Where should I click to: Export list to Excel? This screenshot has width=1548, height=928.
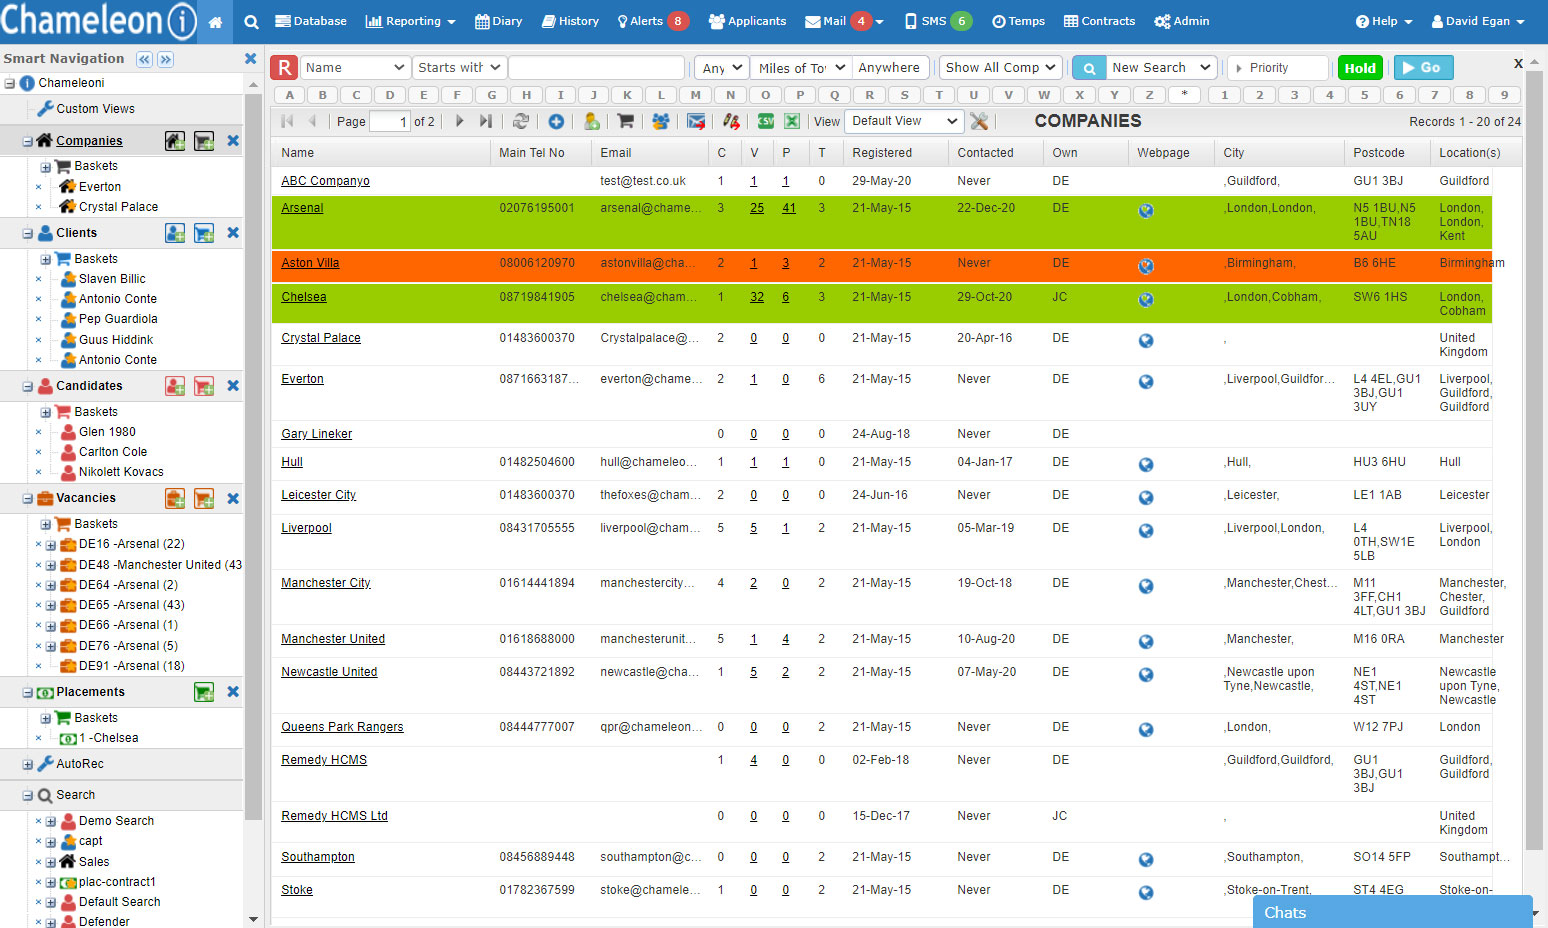coord(792,121)
